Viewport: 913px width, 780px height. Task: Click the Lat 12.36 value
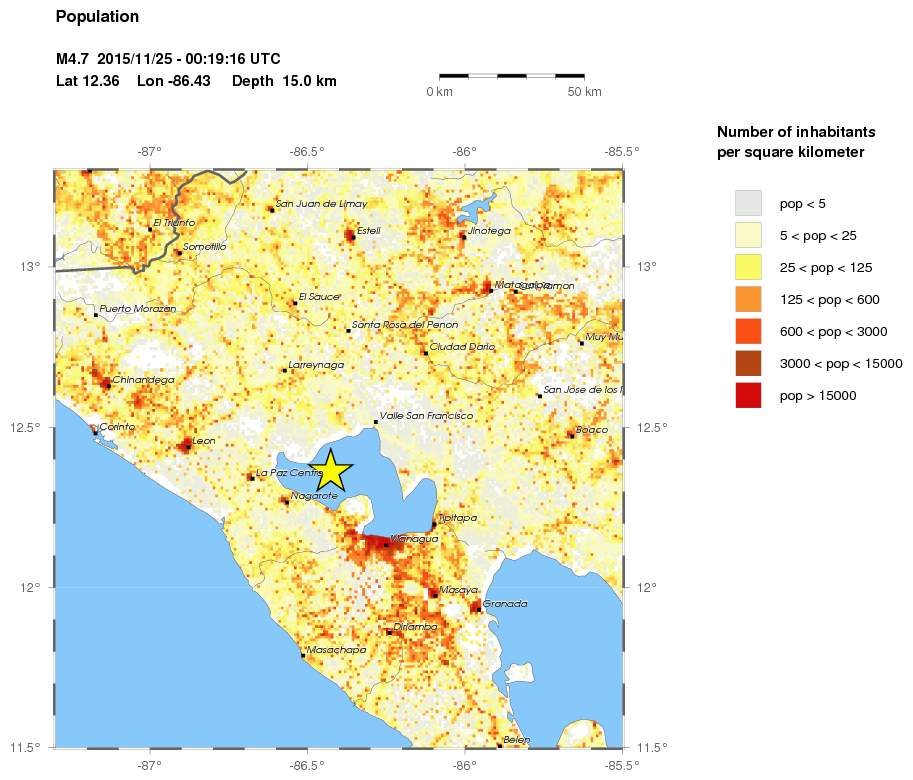87,81
